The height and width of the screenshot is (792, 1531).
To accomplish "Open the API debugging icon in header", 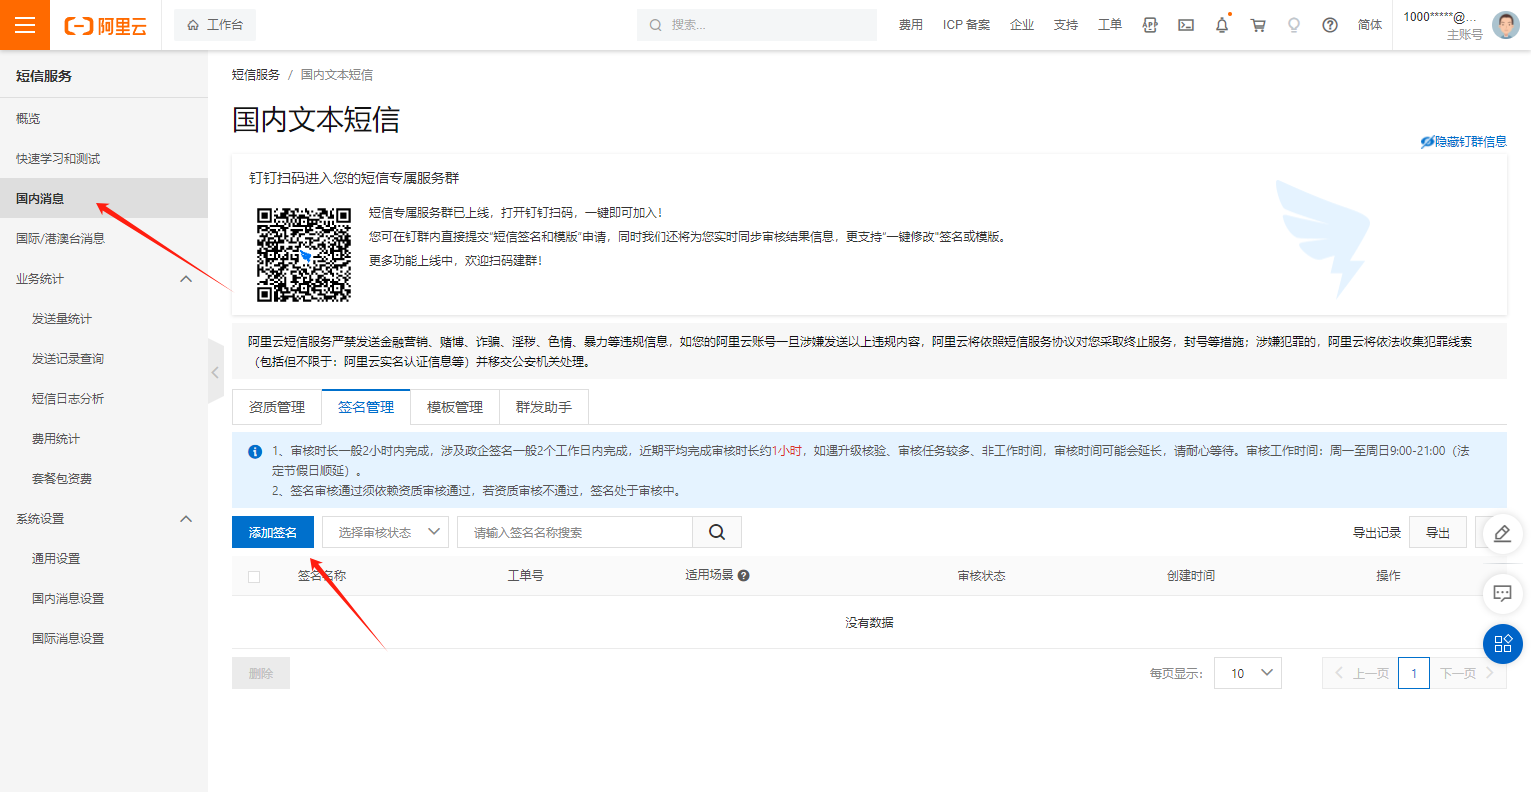I will coord(1150,25).
